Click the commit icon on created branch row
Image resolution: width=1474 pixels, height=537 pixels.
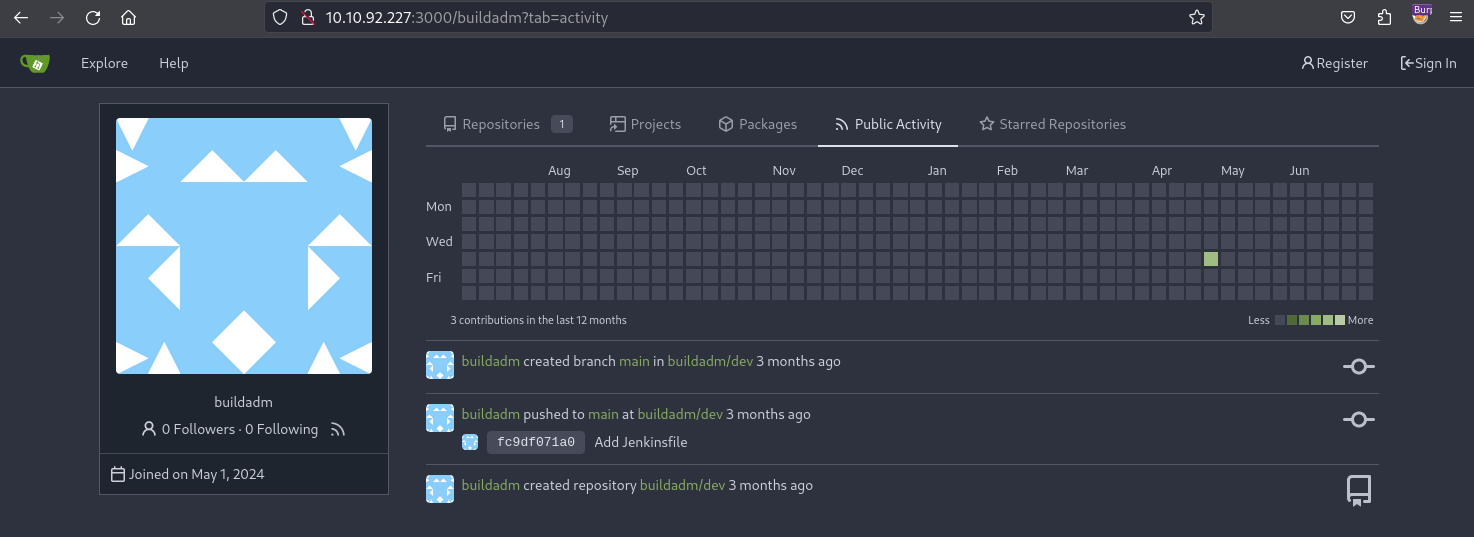(x=1358, y=367)
